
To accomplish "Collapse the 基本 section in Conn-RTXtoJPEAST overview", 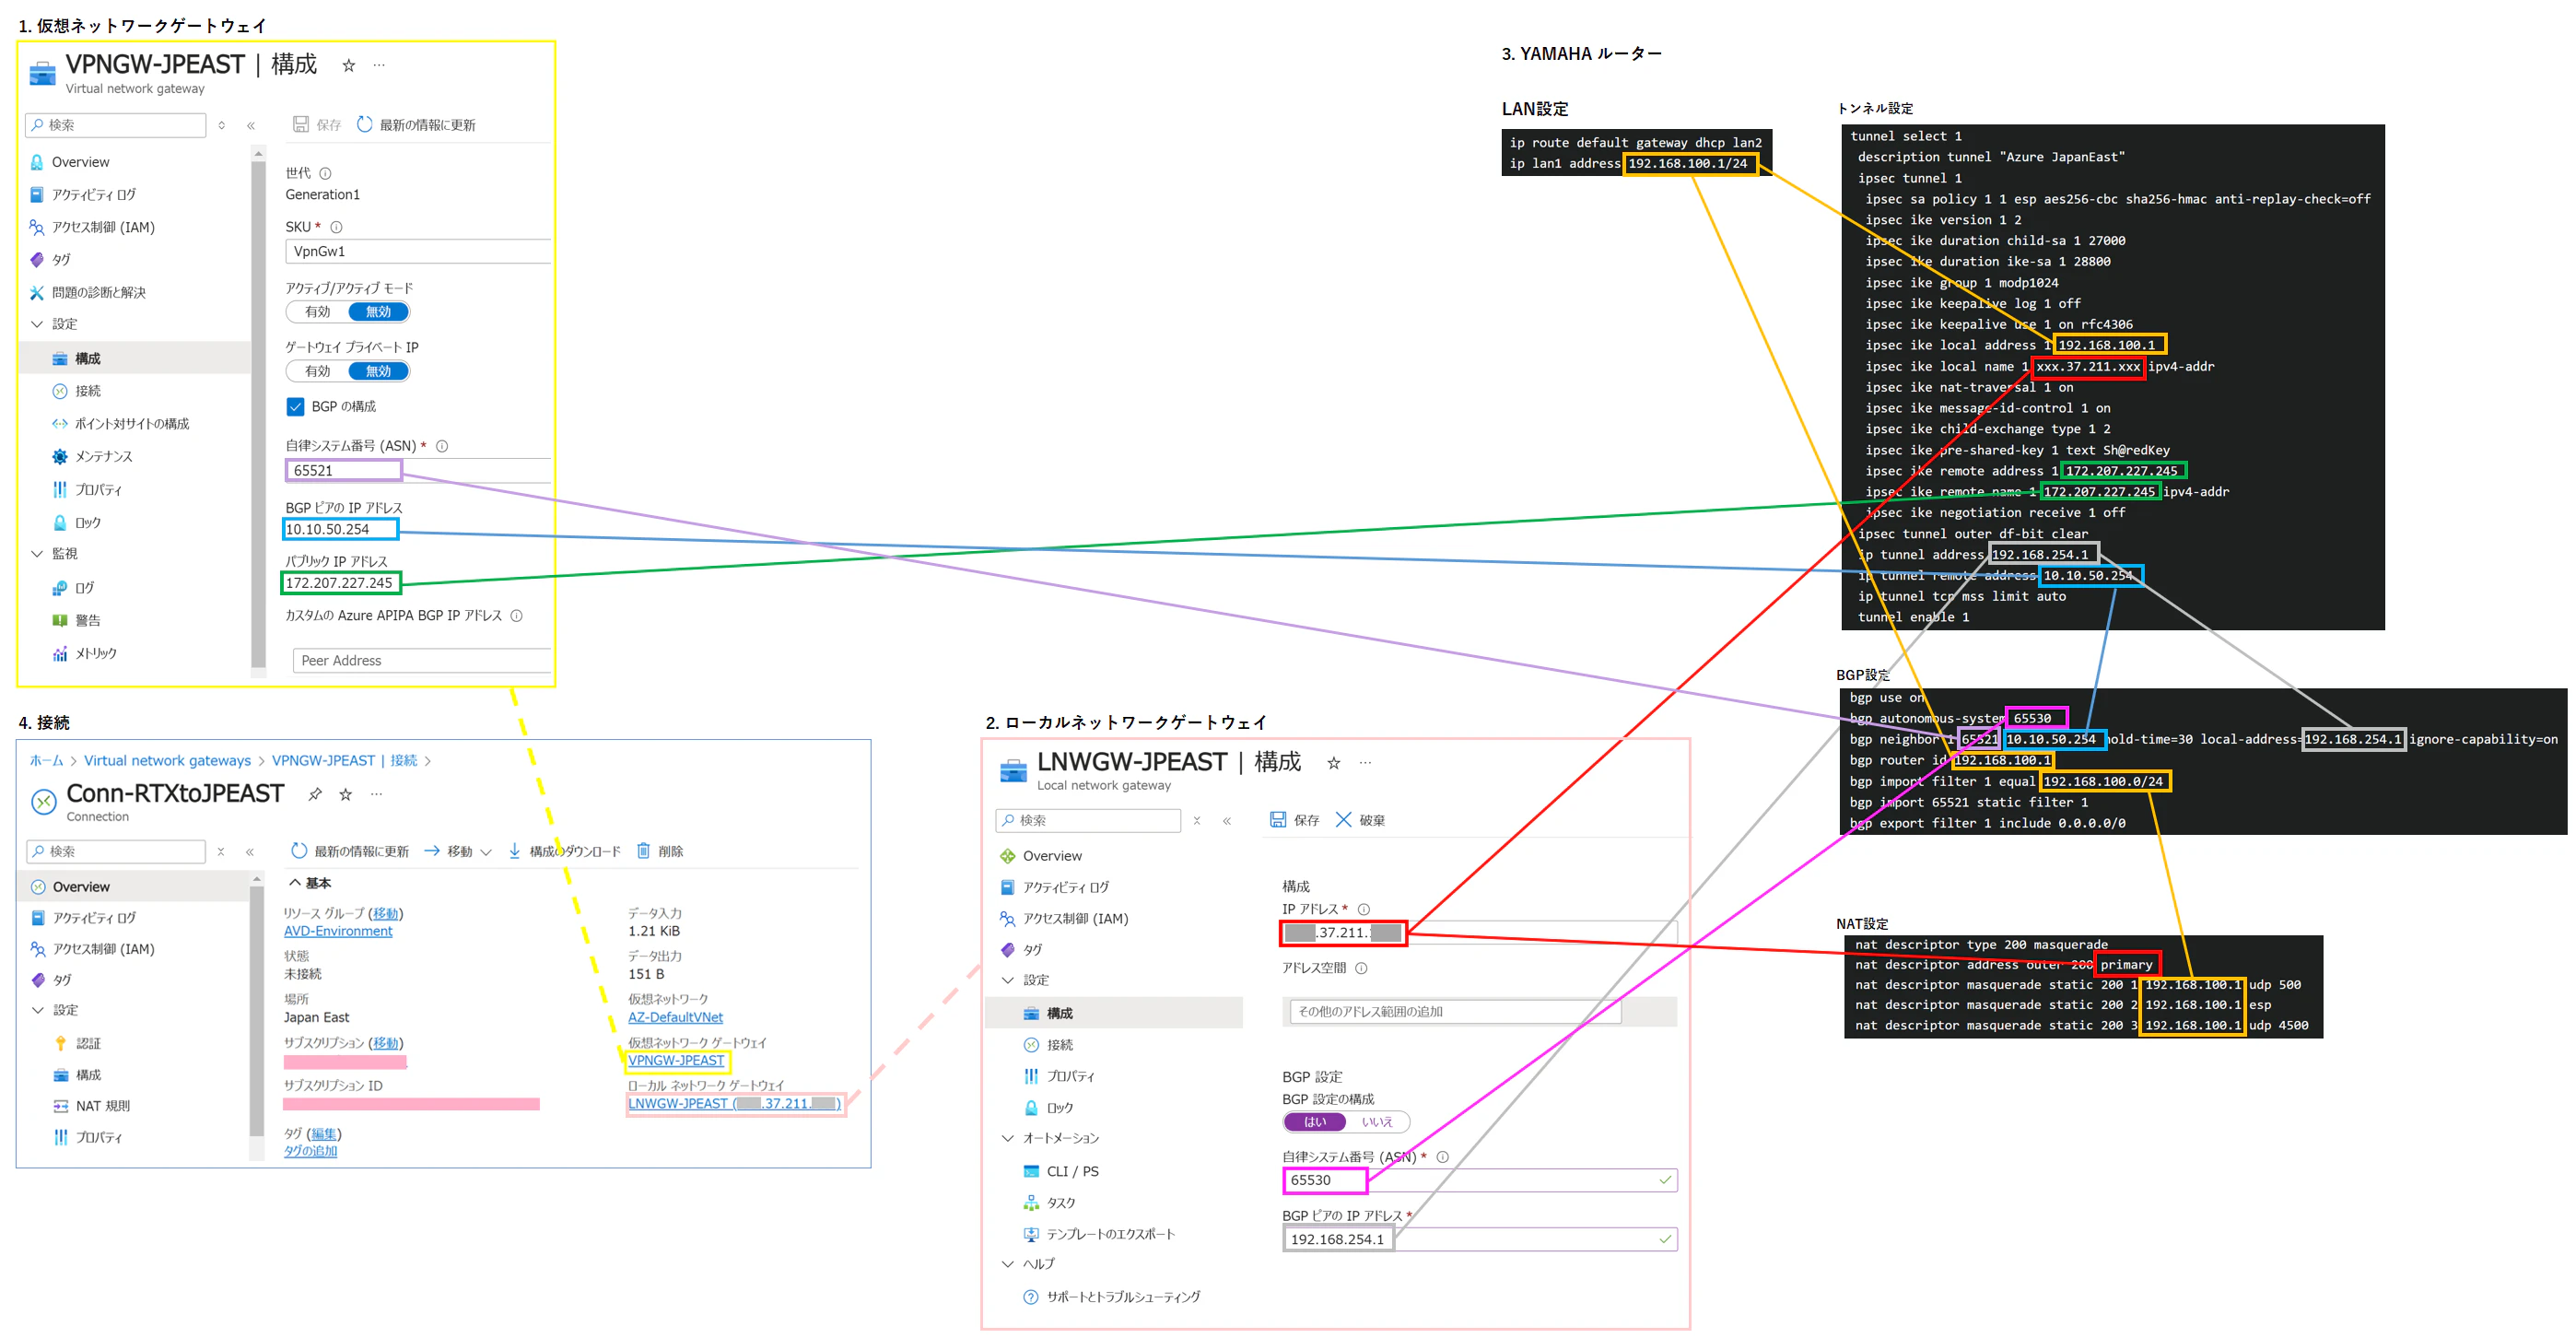I will tap(295, 882).
